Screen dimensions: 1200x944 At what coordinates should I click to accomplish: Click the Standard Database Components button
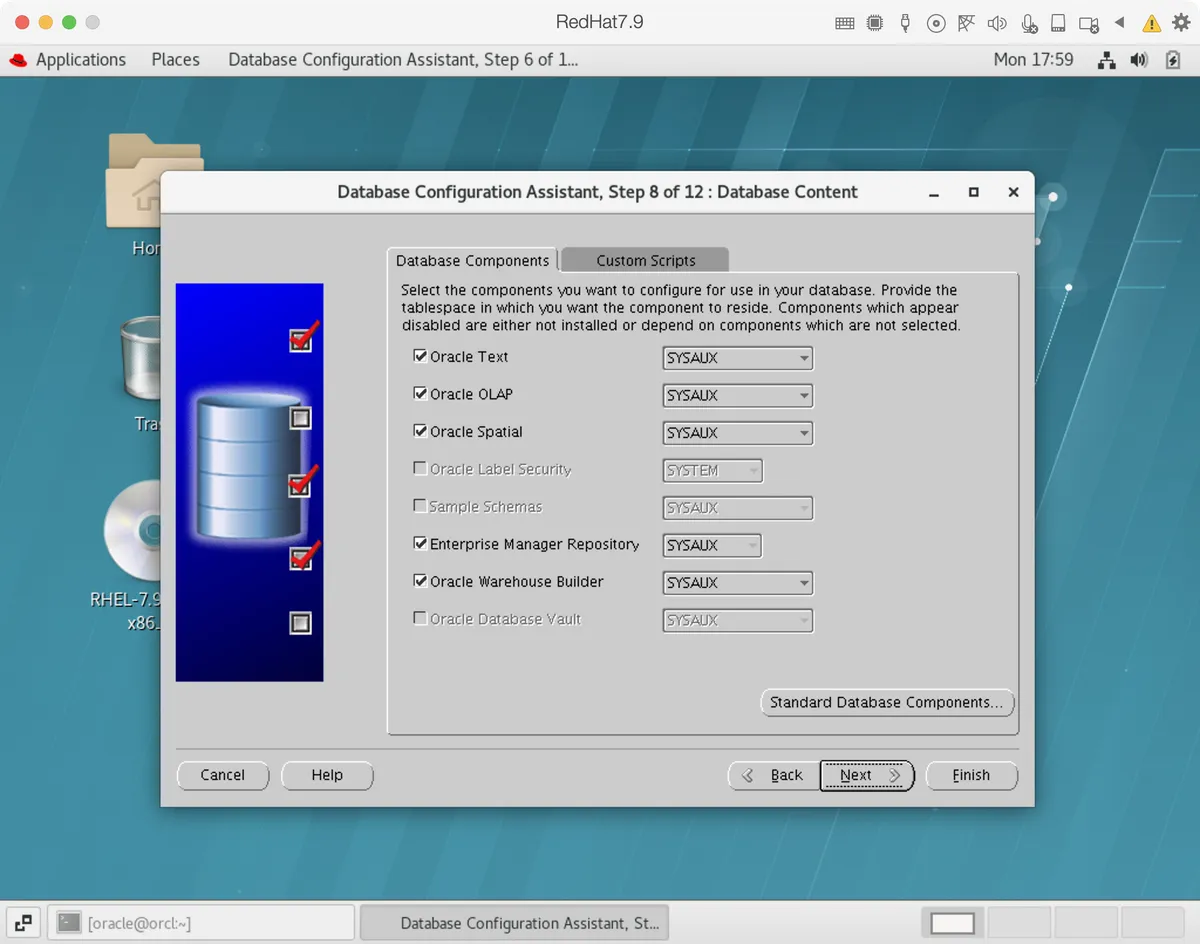[886, 702]
